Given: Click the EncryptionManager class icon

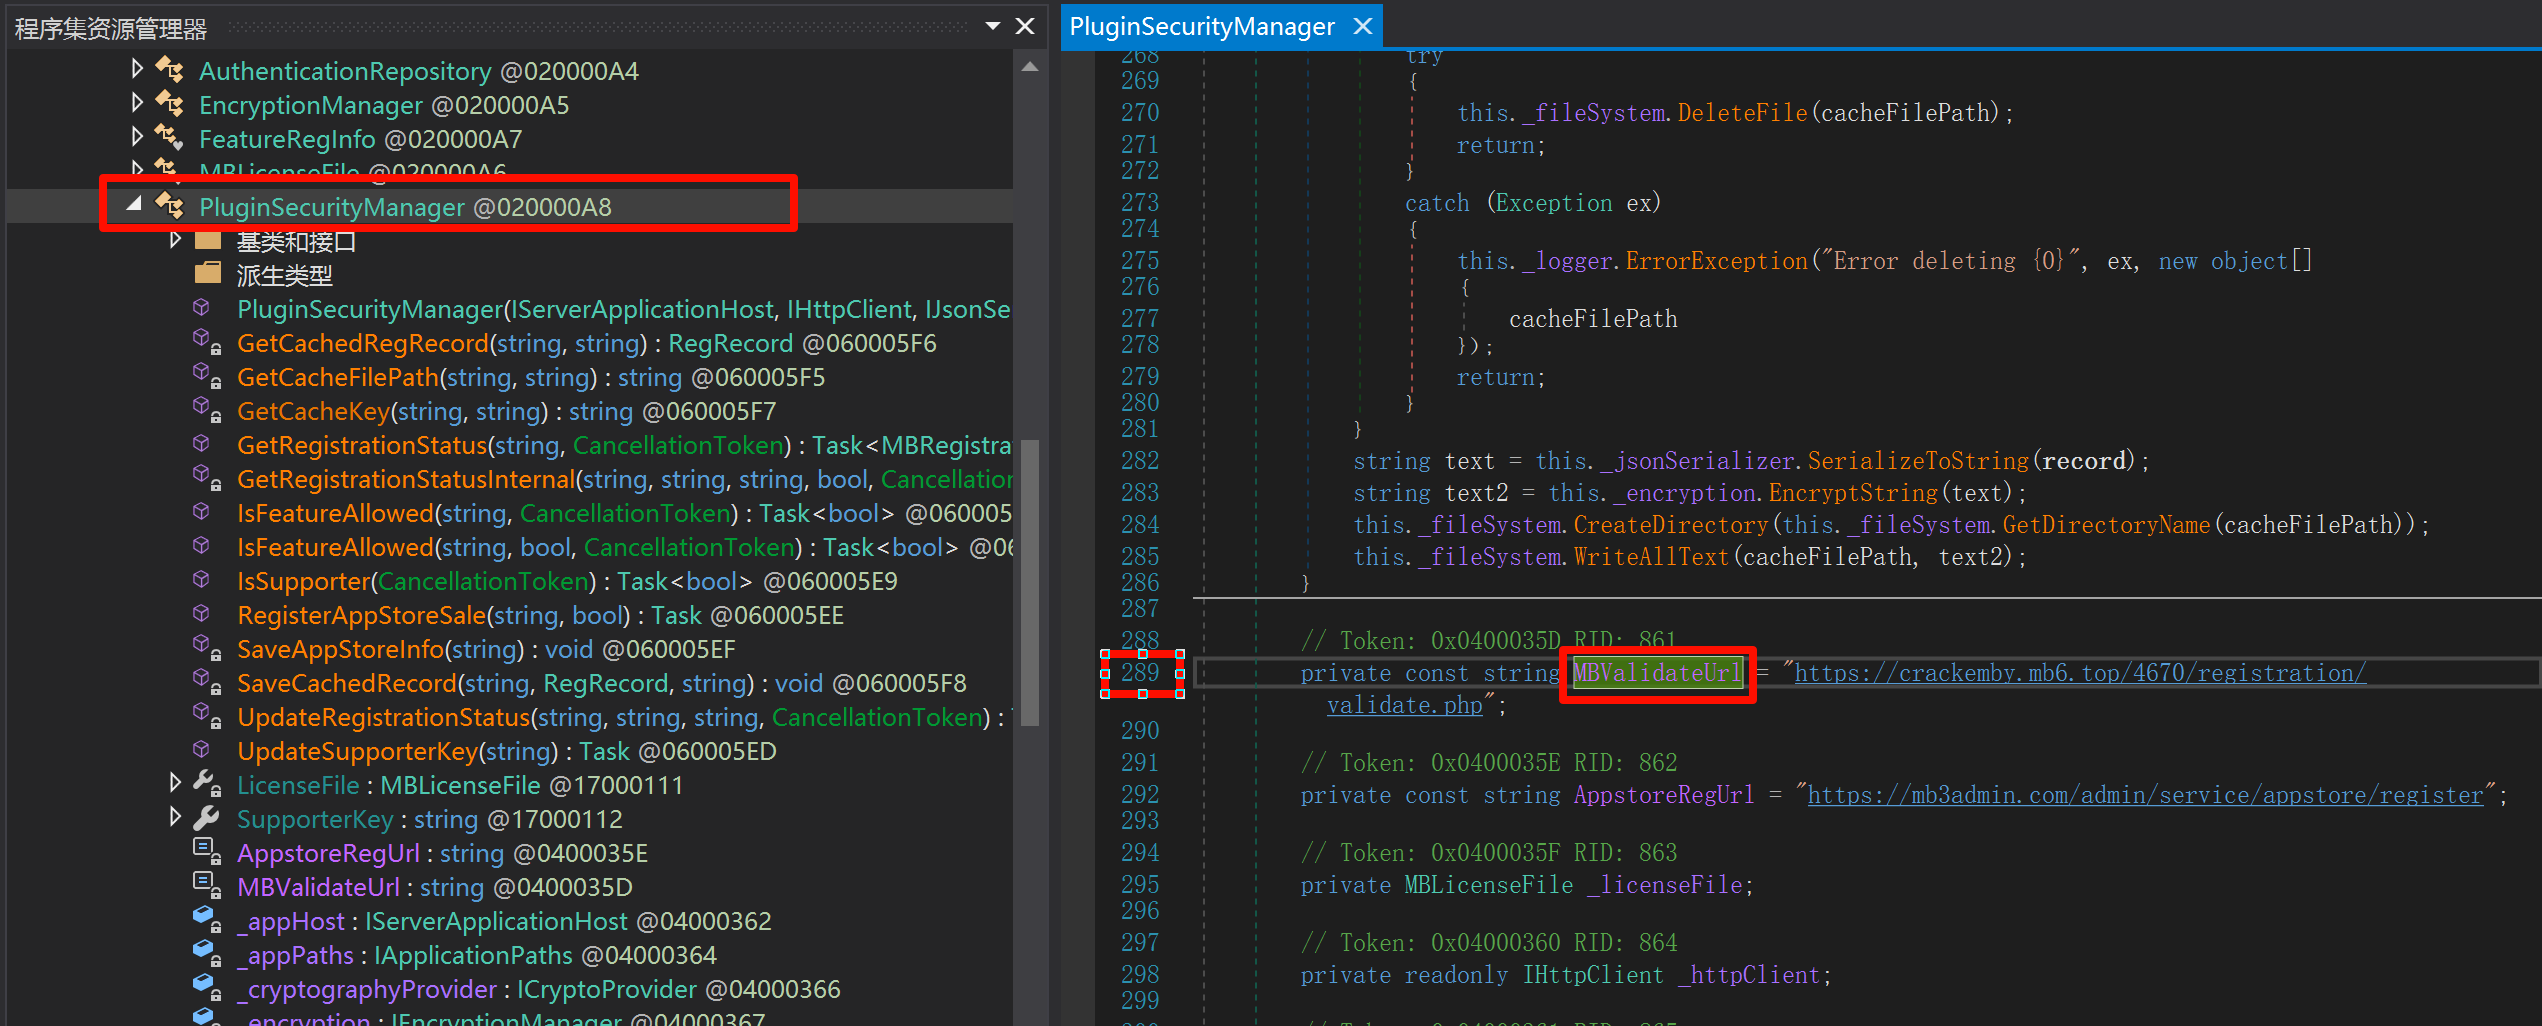Looking at the screenshot, I should coord(170,104).
